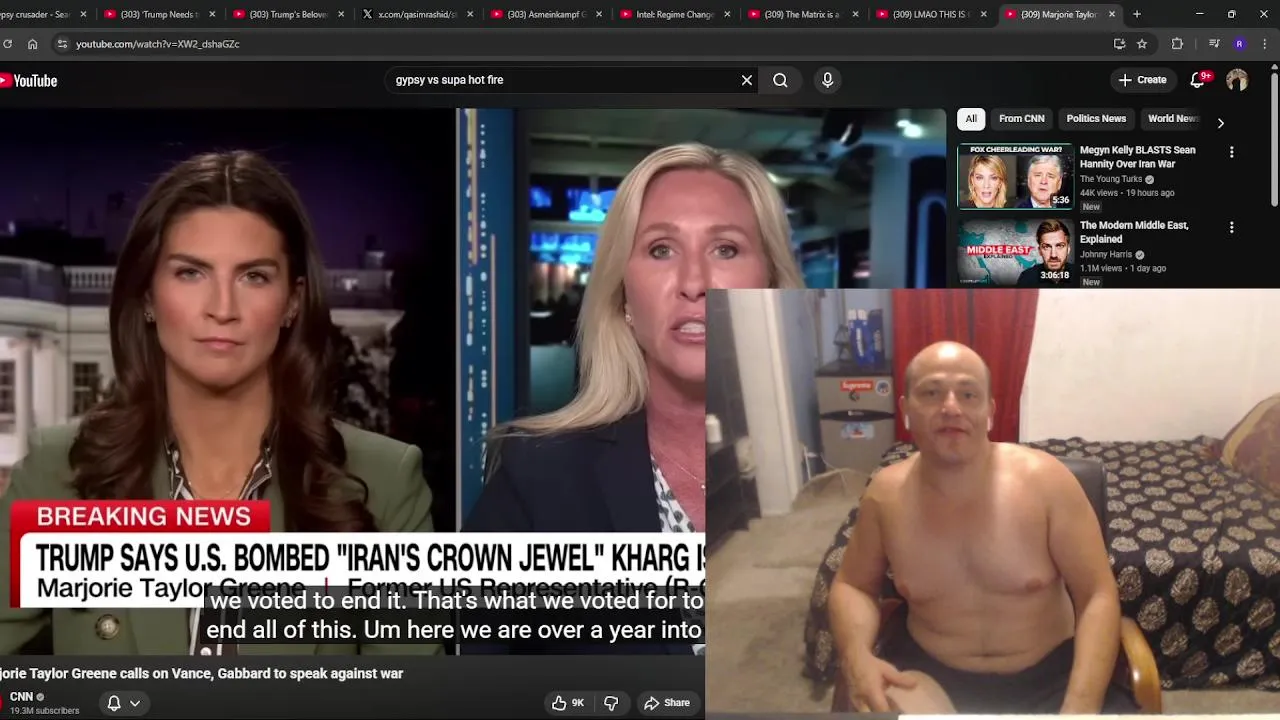This screenshot has width=1280, height=720.
Task: Select the 'Politics News' filter chip
Action: coord(1096,119)
